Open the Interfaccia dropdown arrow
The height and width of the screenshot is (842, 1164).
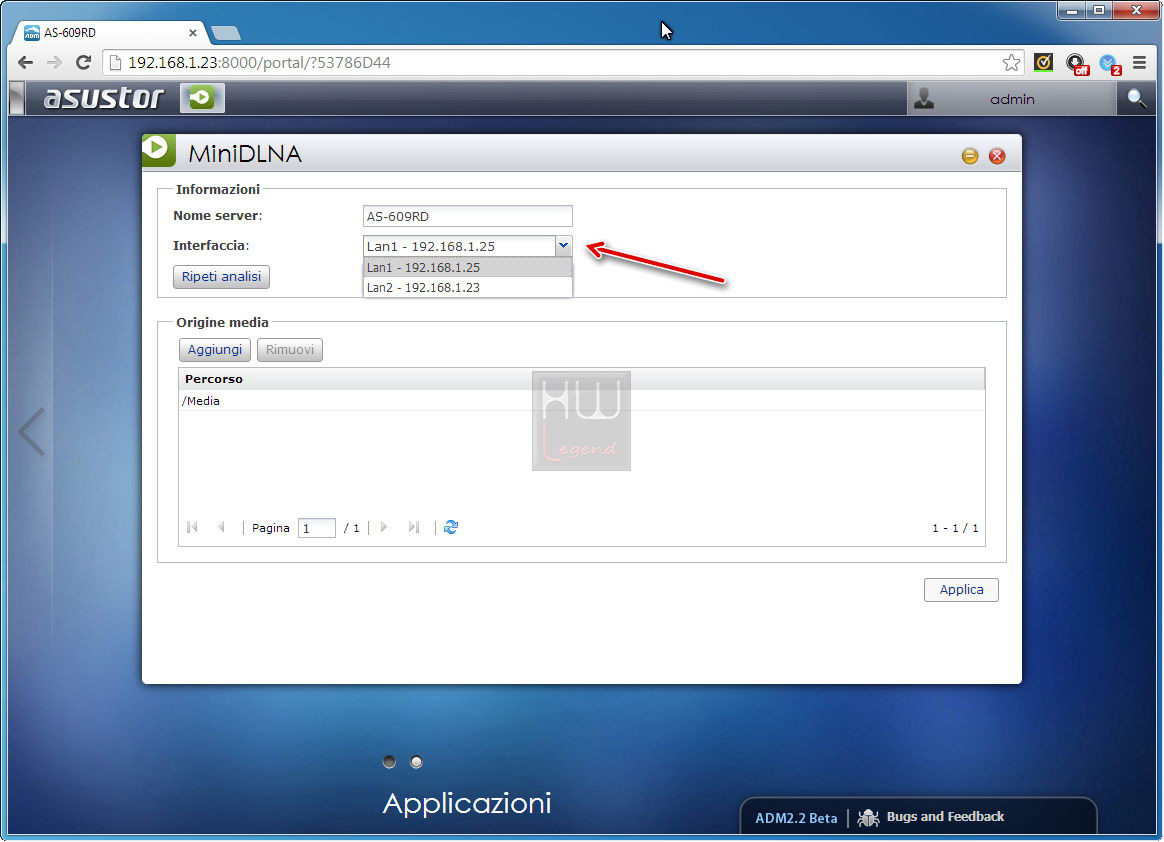[x=563, y=246]
